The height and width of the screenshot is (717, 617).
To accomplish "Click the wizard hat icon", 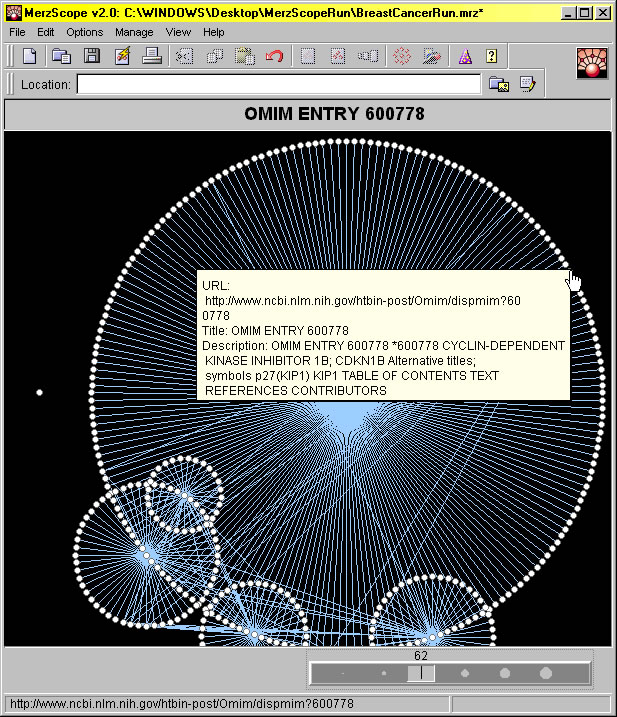I will (x=465, y=57).
